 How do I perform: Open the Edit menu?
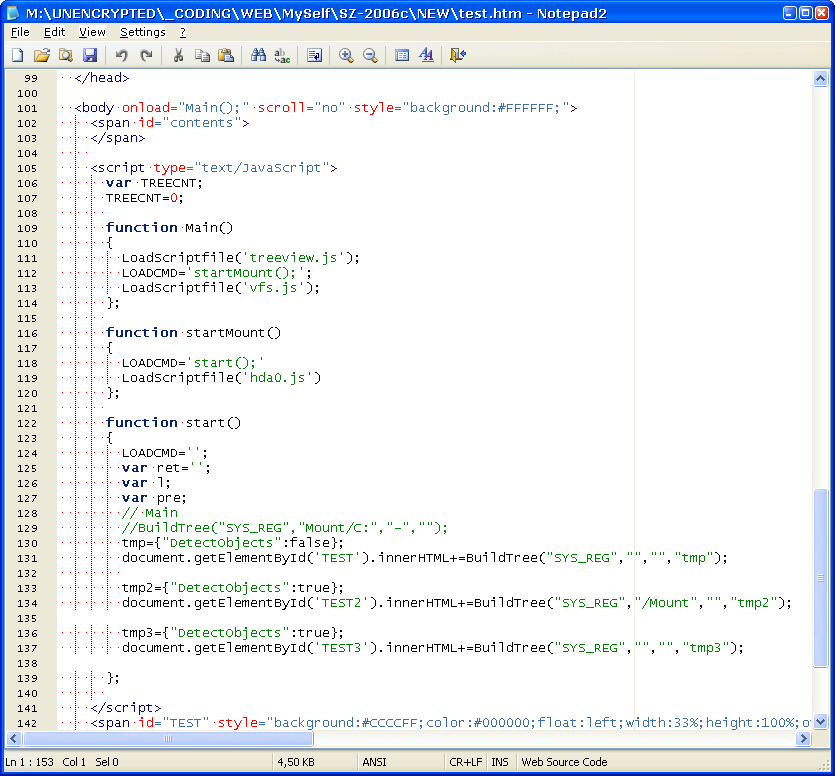[54, 32]
